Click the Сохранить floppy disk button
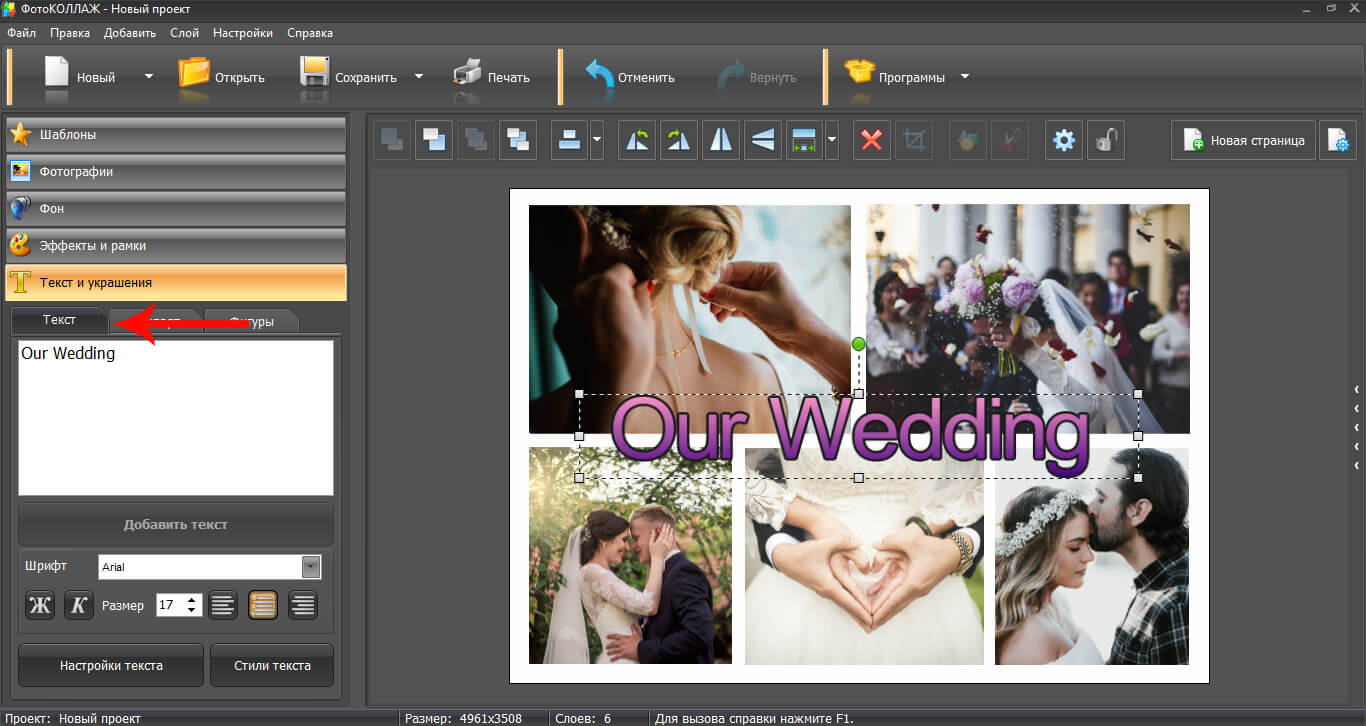 click(348, 76)
